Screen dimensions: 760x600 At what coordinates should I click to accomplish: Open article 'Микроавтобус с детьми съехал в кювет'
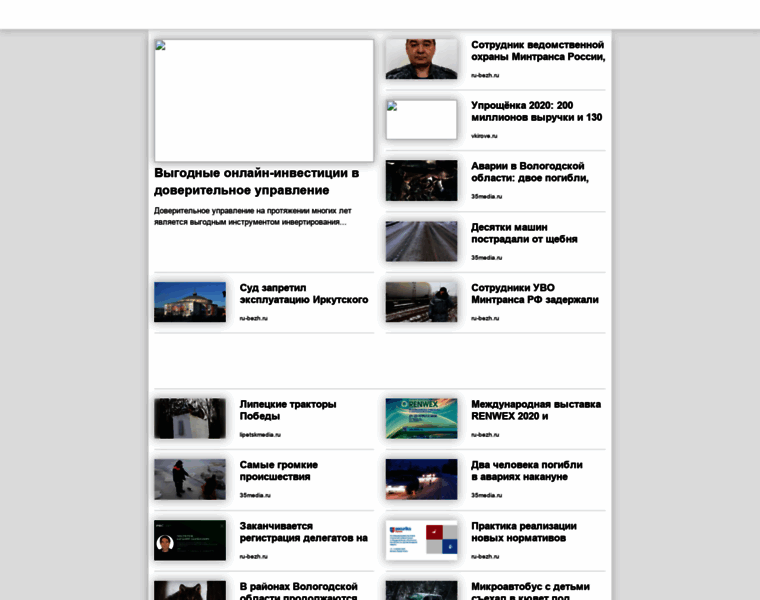530,591
